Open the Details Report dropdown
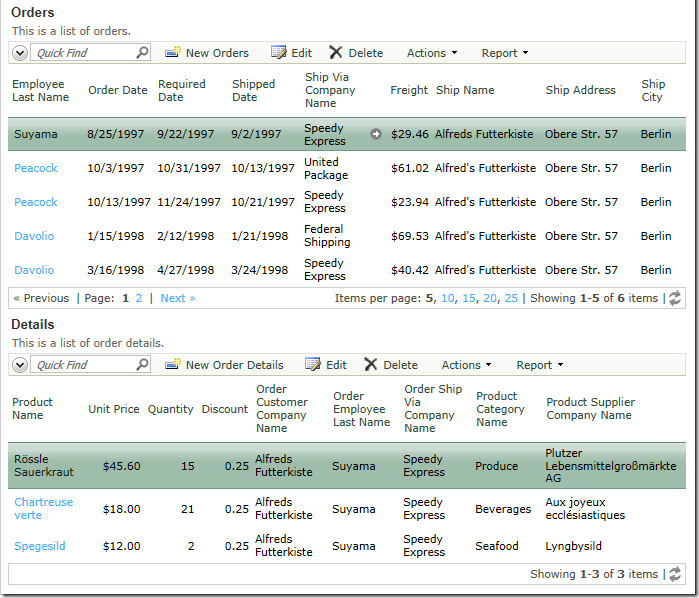 point(539,365)
